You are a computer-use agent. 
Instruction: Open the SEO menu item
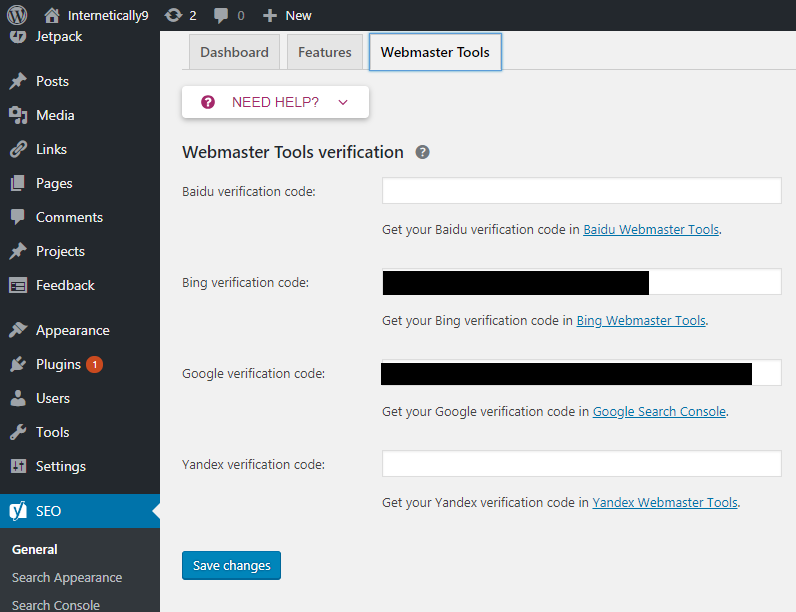pos(80,511)
